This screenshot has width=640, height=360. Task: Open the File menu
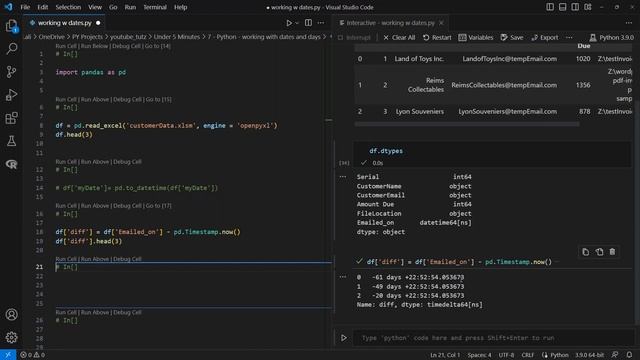pyautogui.click(x=25, y=7)
